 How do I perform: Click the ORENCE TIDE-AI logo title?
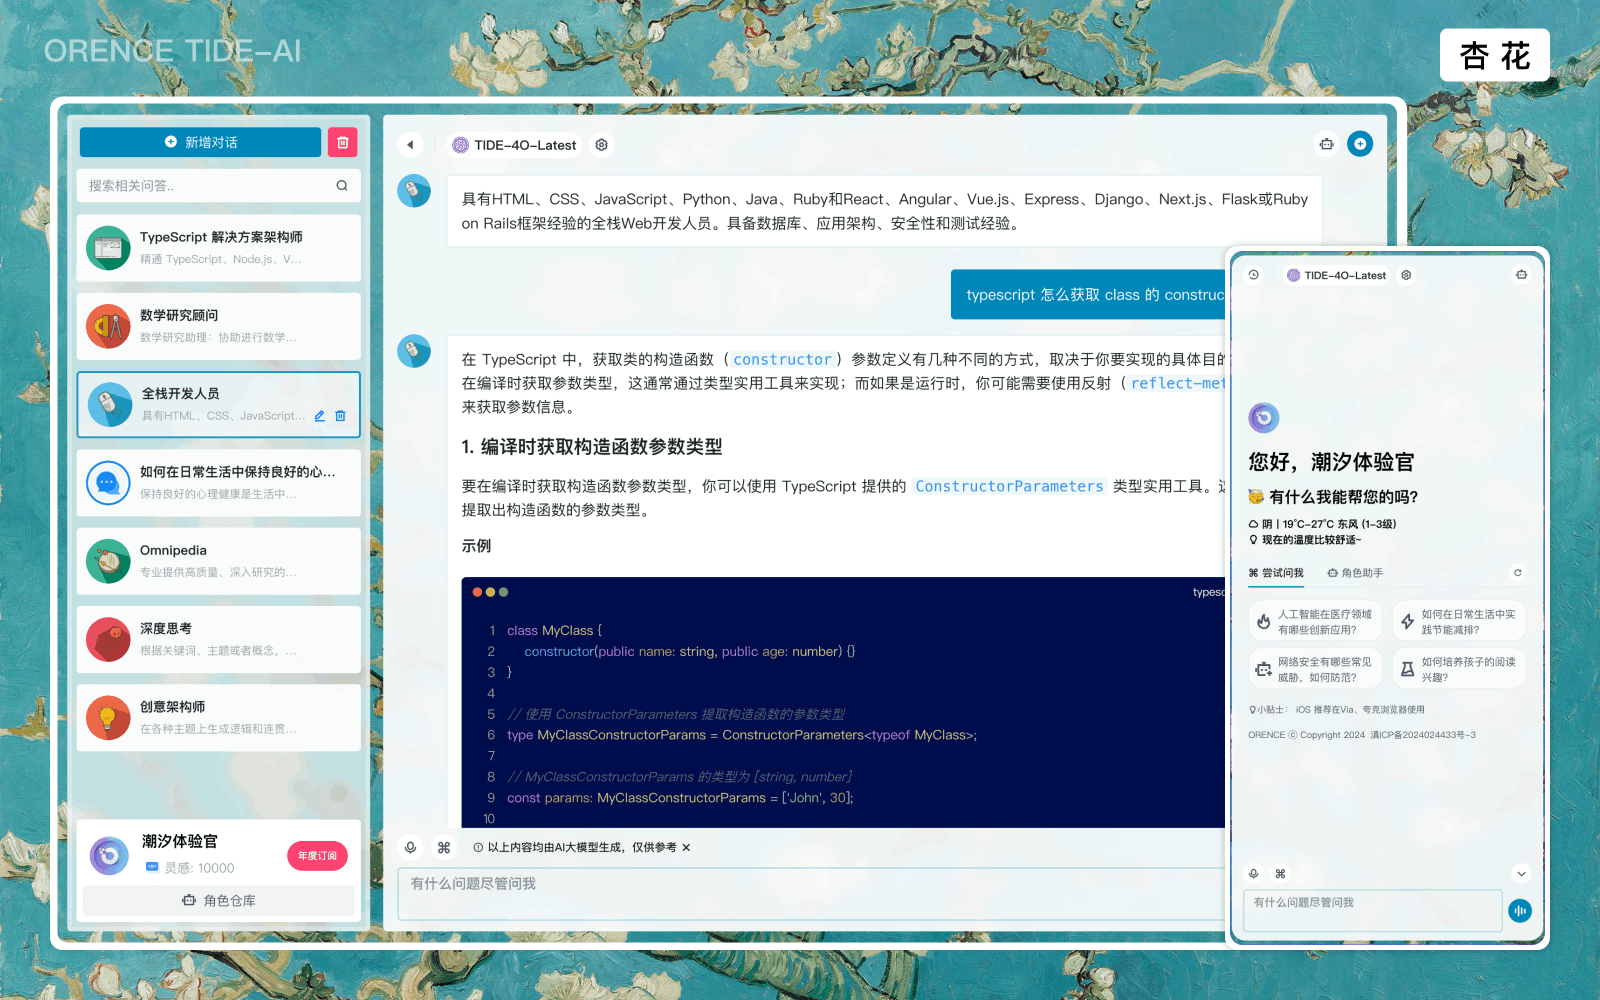pos(172,51)
